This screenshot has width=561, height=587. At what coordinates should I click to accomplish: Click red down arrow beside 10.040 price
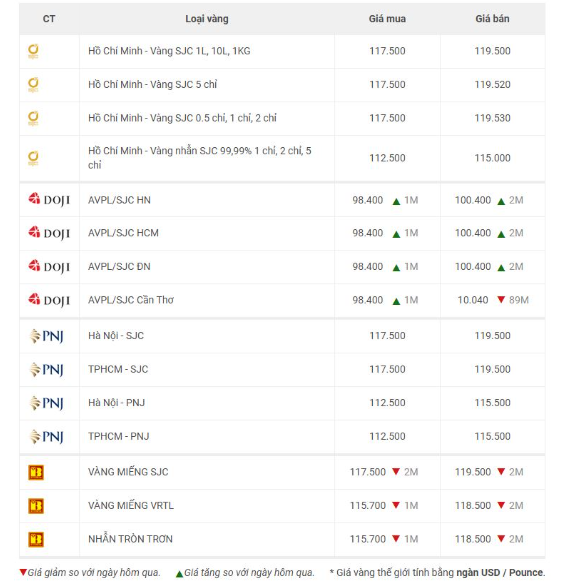point(501,299)
